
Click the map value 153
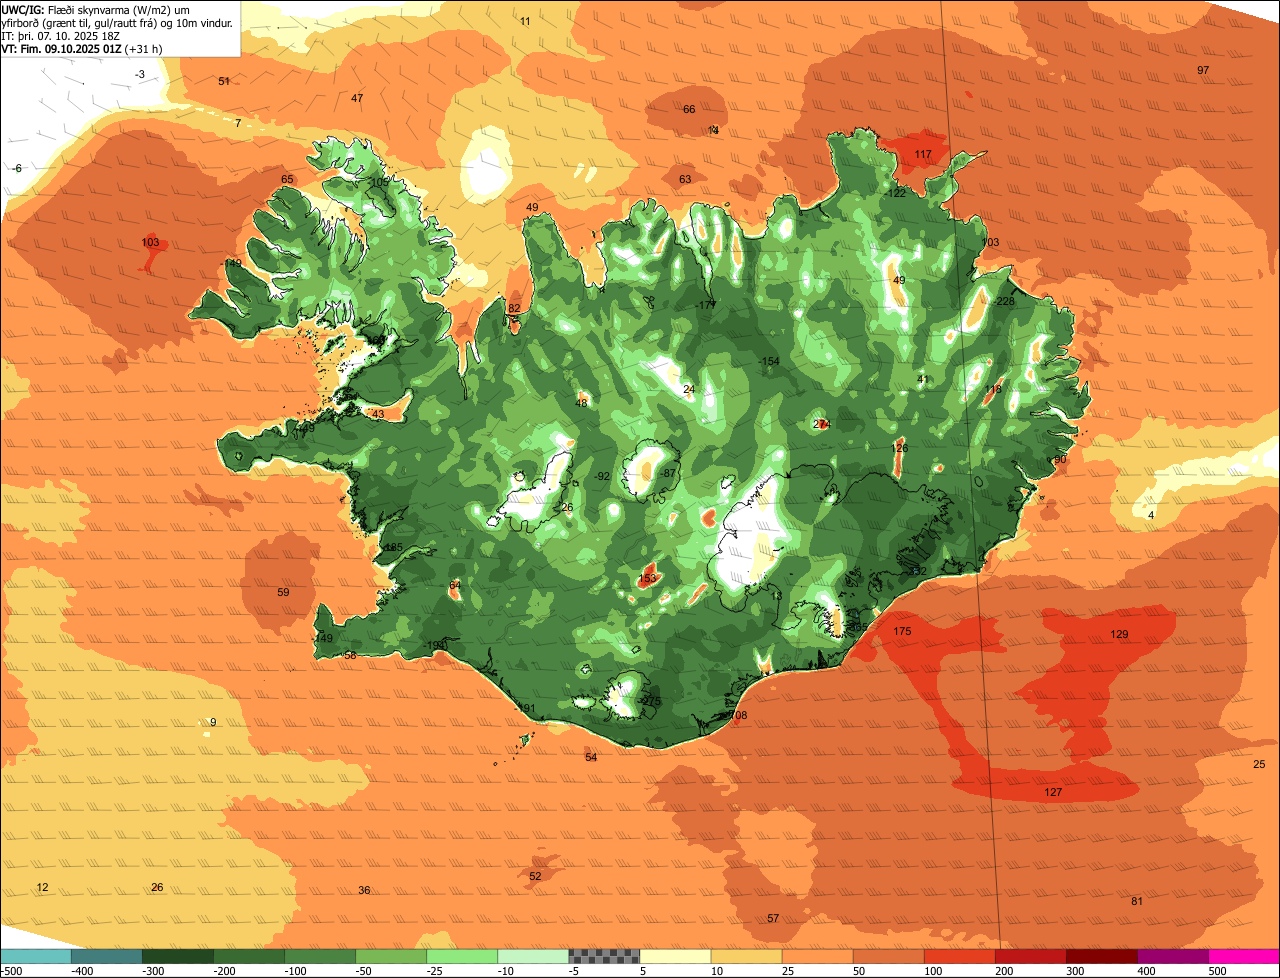click(648, 579)
